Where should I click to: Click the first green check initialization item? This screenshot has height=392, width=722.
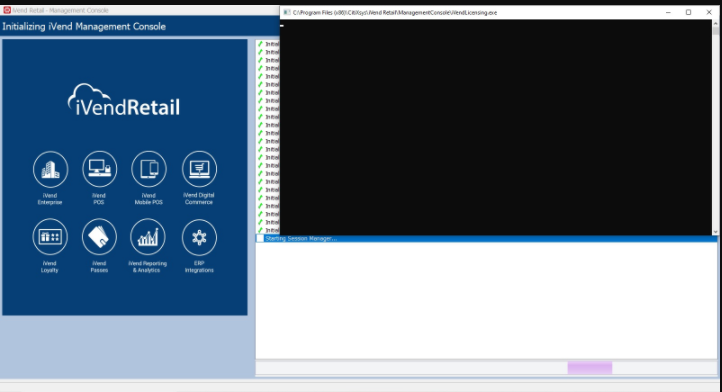pos(268,44)
